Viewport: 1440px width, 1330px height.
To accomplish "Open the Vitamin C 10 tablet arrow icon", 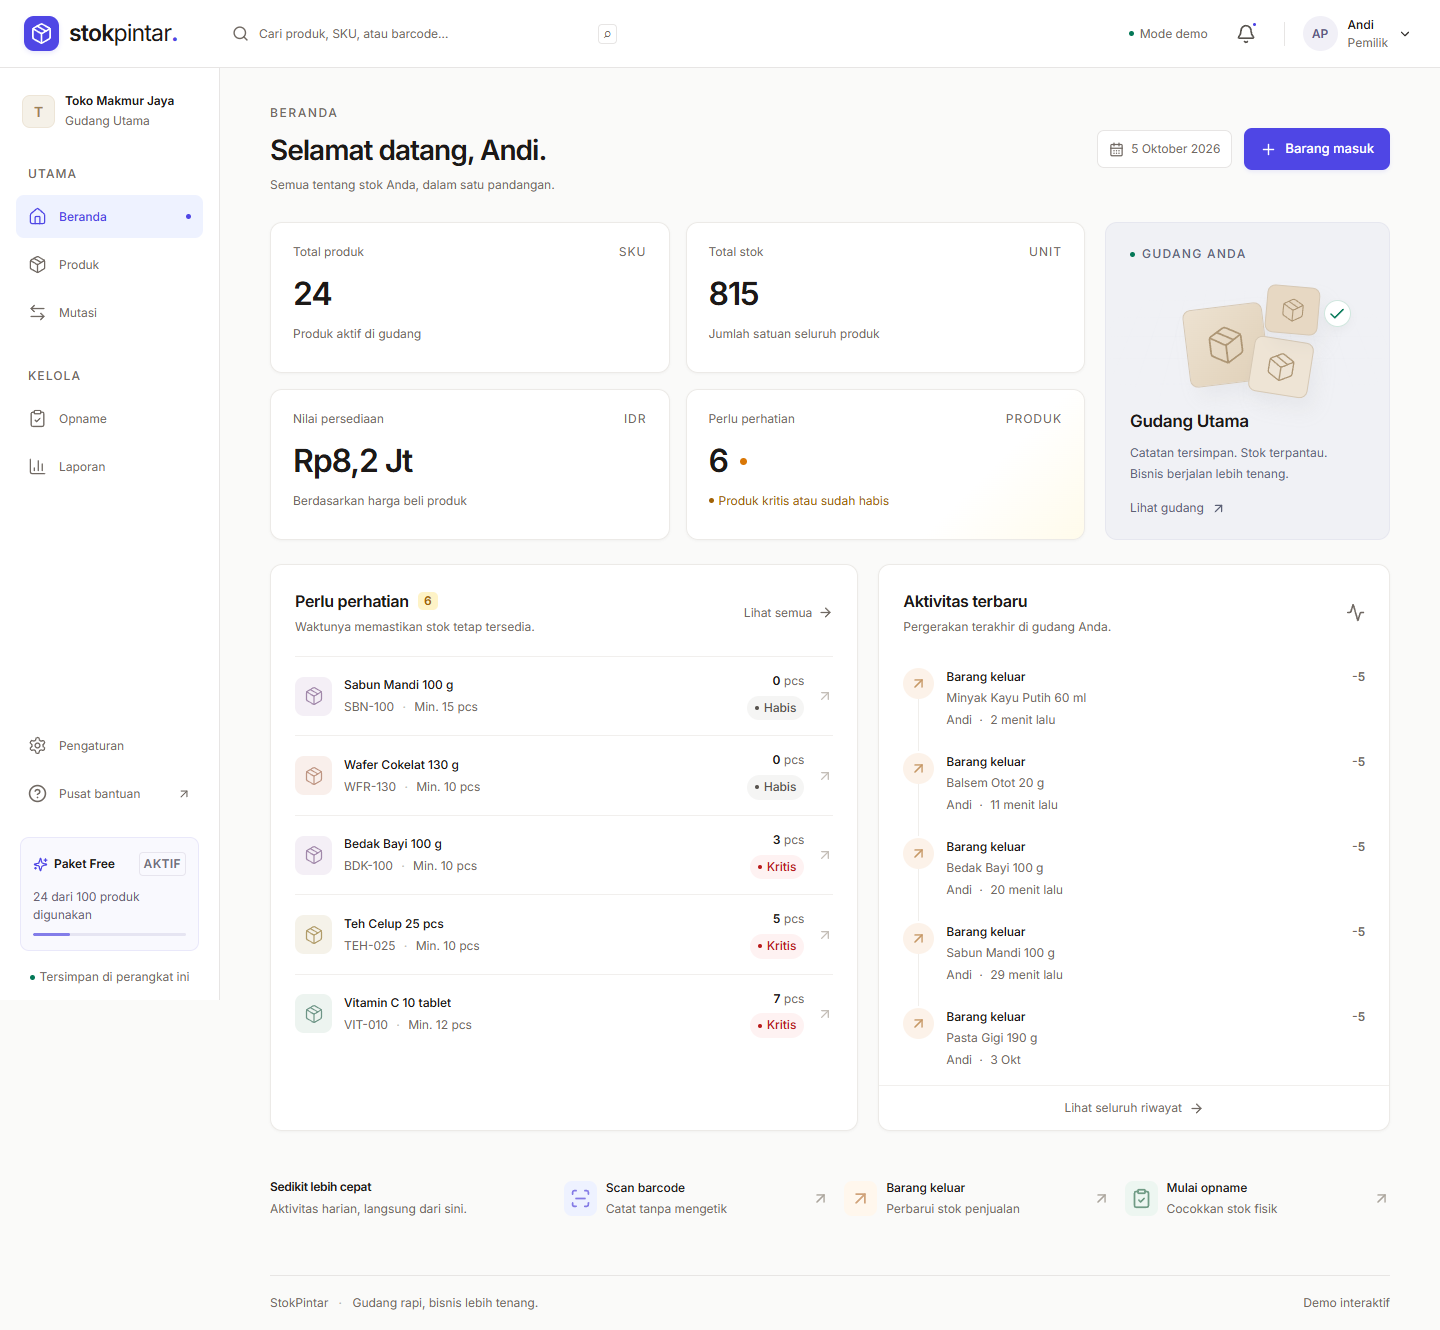I will (x=825, y=1014).
